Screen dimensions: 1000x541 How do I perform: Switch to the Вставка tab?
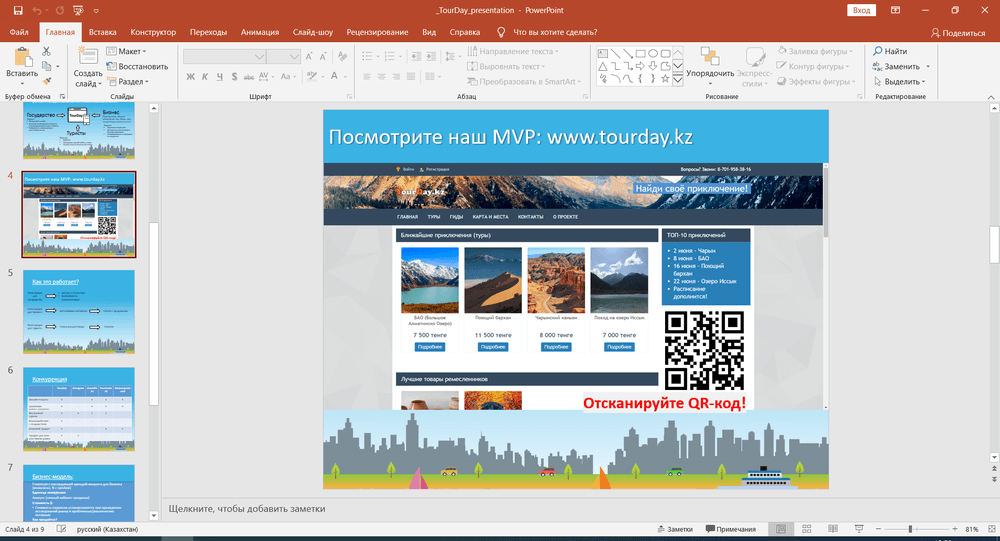tap(103, 32)
